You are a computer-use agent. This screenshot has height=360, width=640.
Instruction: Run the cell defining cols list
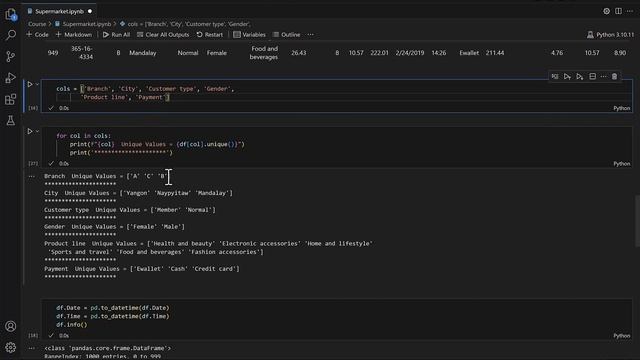(30, 84)
